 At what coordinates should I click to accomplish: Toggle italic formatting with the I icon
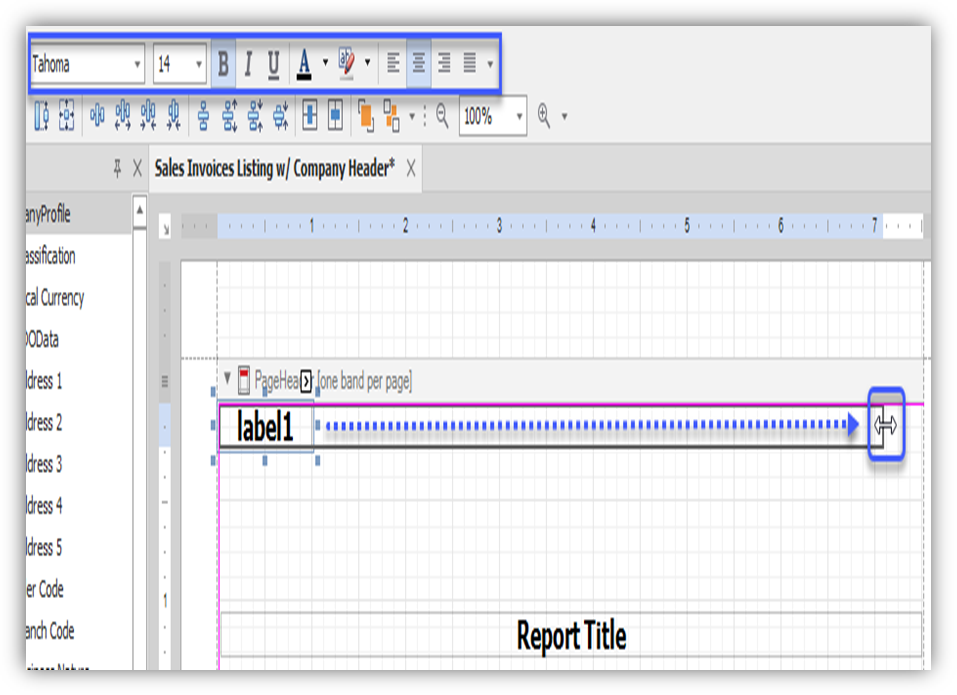[x=248, y=63]
